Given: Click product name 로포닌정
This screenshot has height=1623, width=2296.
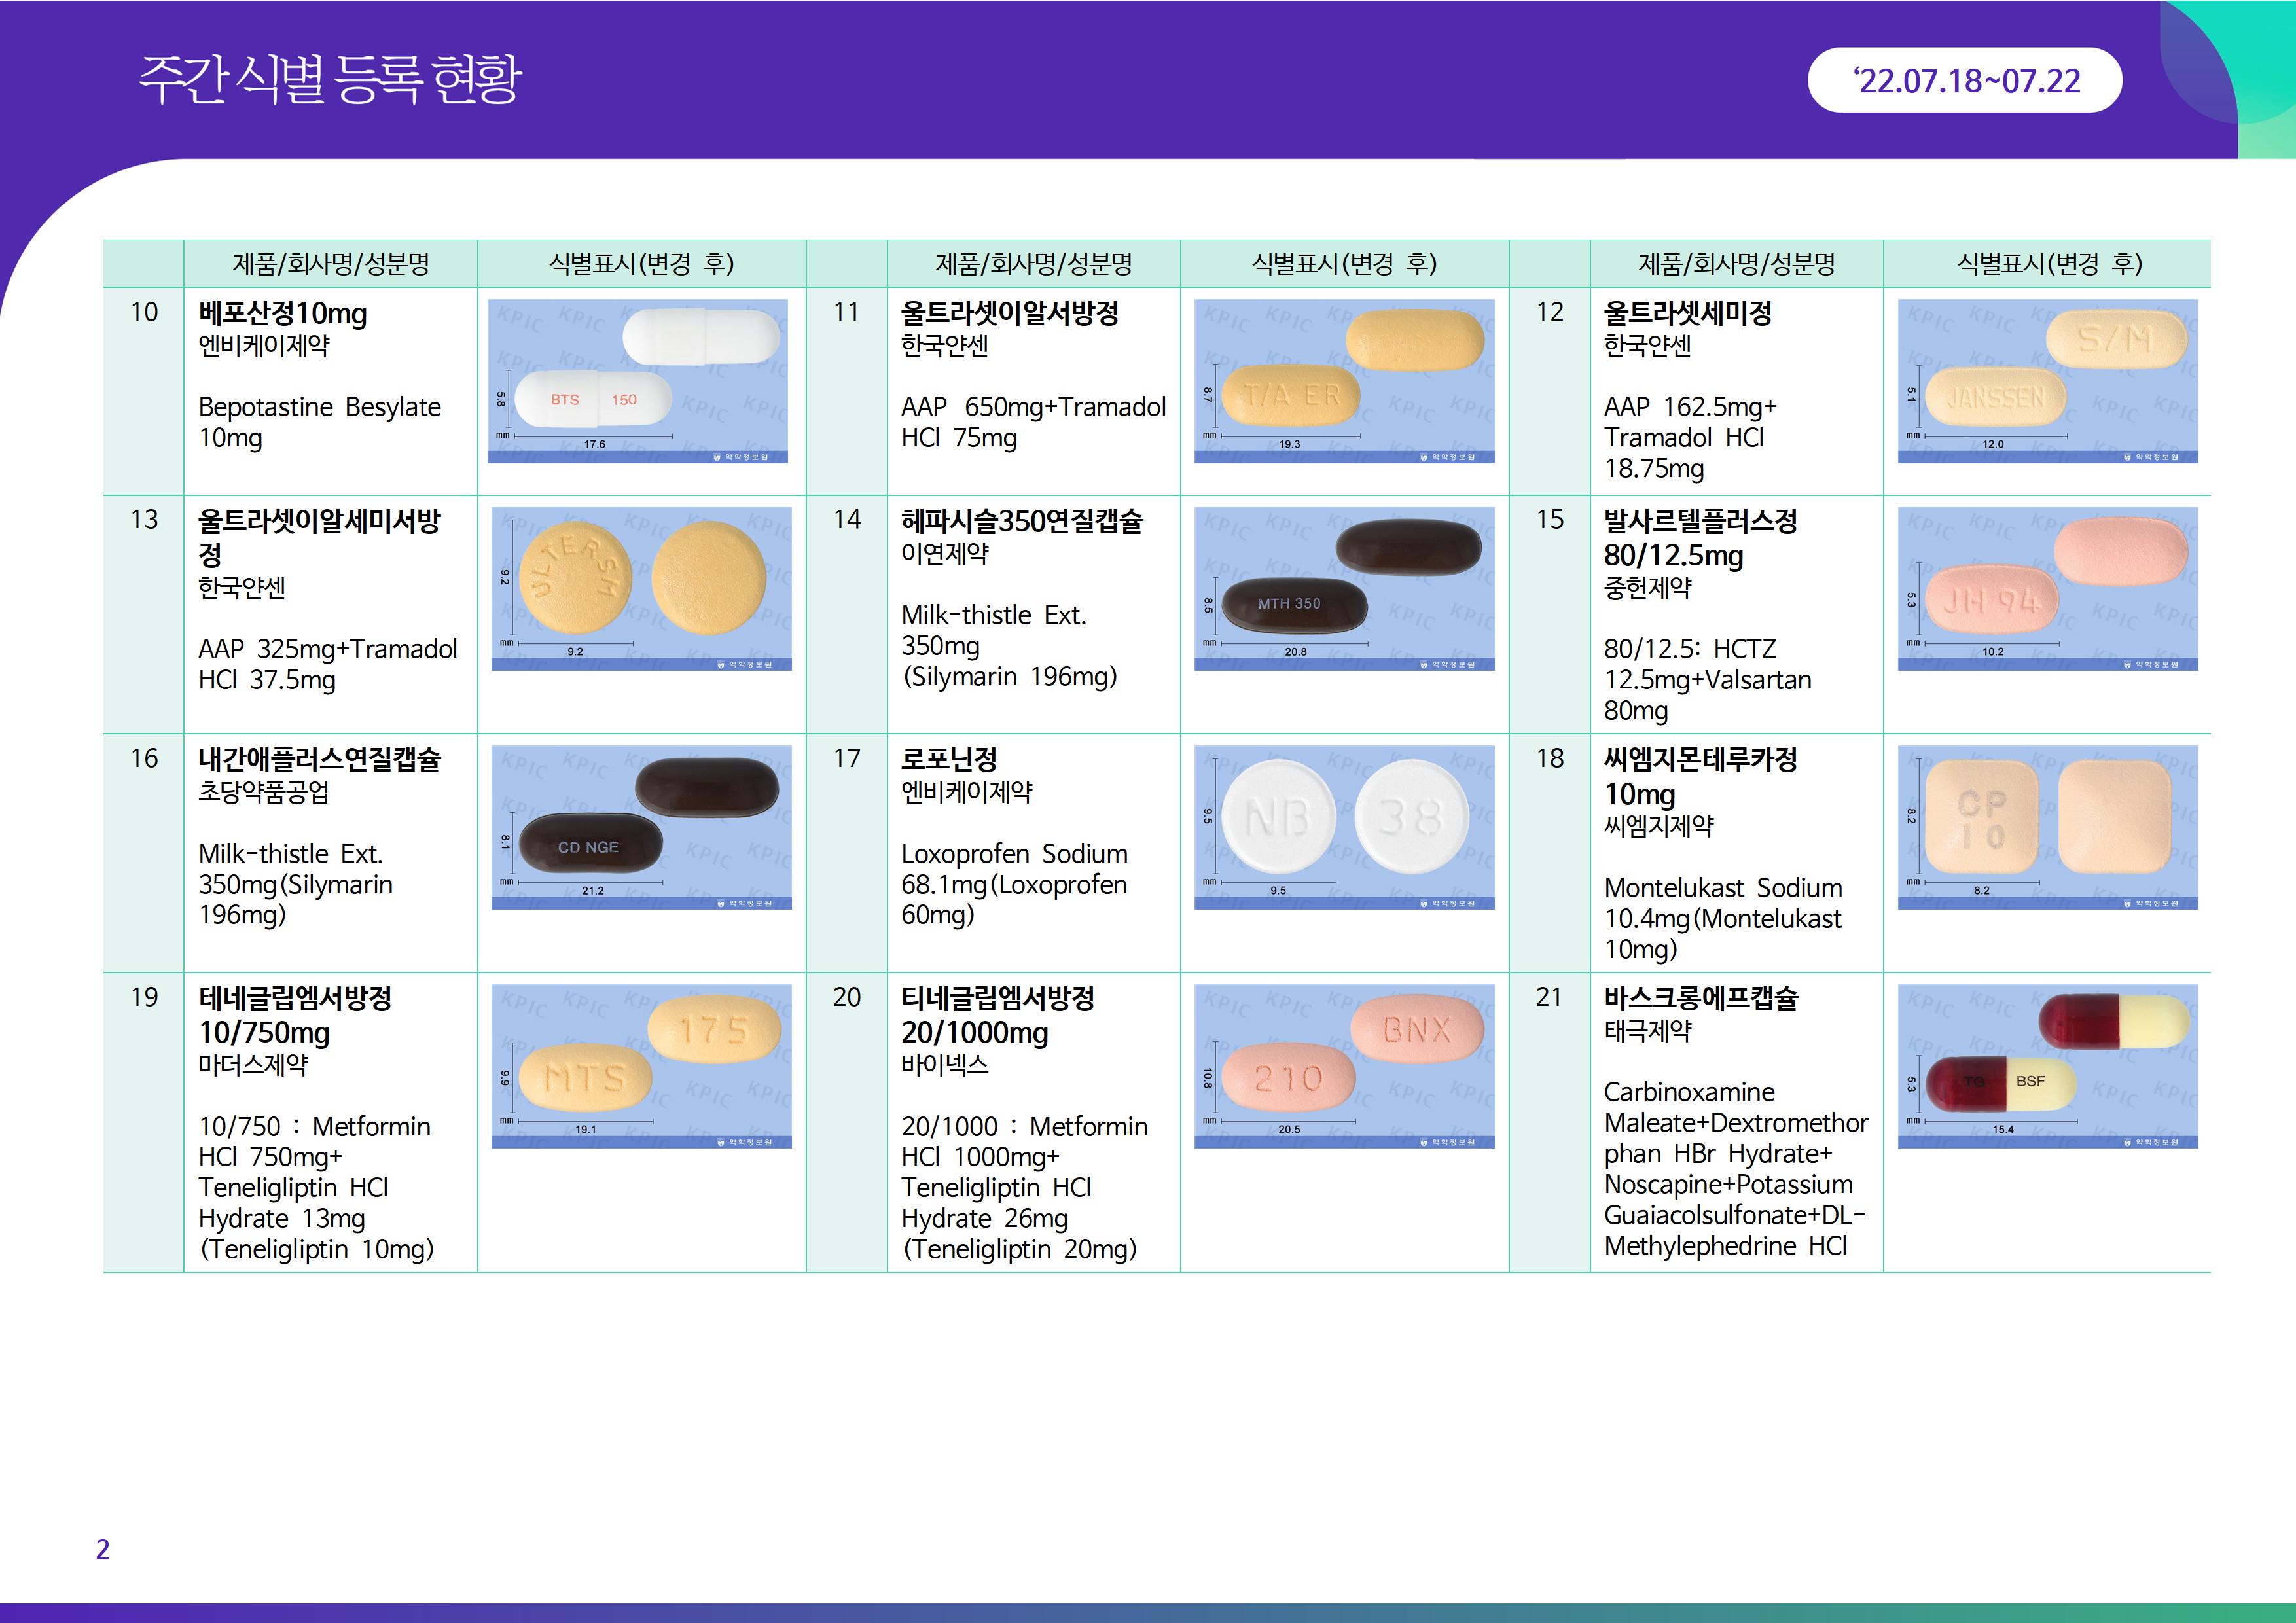Looking at the screenshot, I should tap(948, 759).
